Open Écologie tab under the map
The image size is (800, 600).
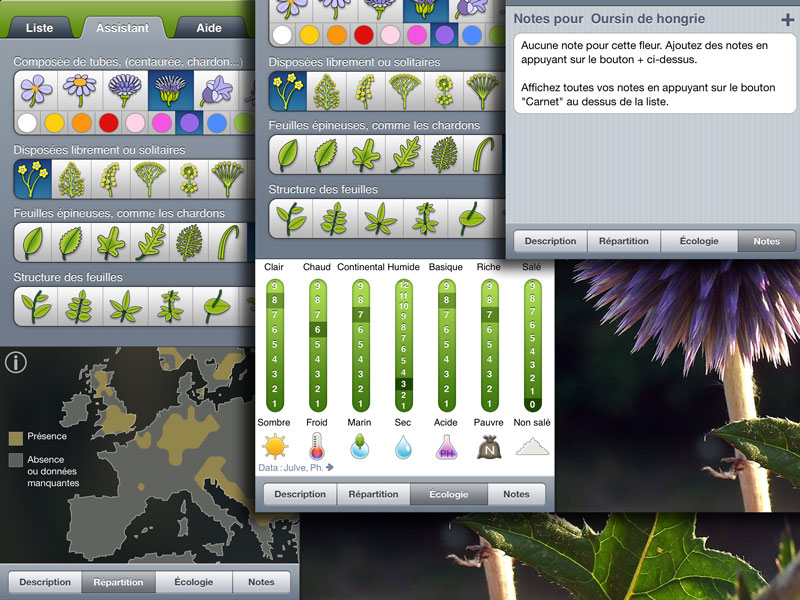click(x=194, y=582)
